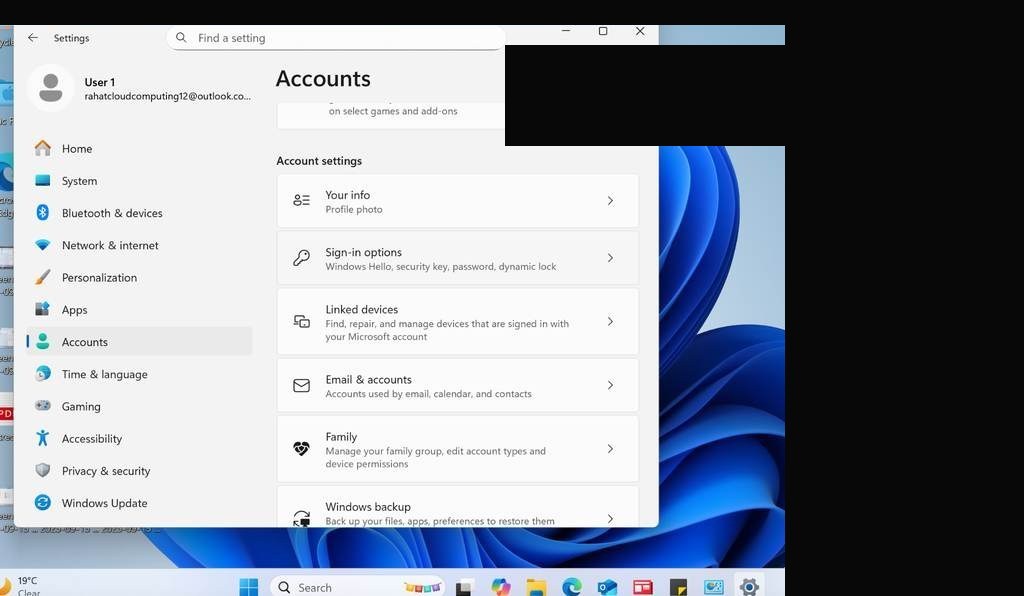
Task: Open Task View from the taskbar
Action: point(464,588)
